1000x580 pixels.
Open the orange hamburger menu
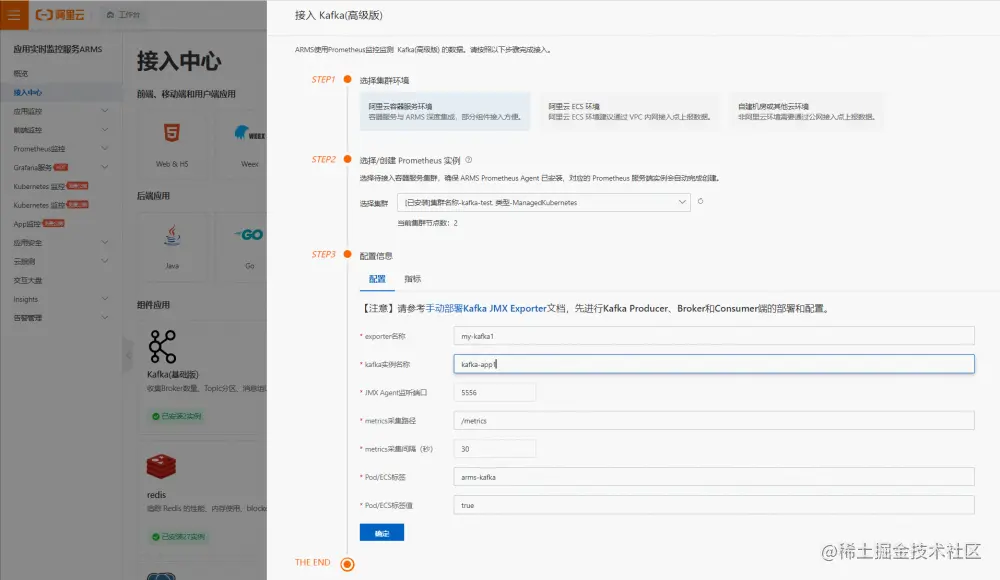(x=14, y=15)
